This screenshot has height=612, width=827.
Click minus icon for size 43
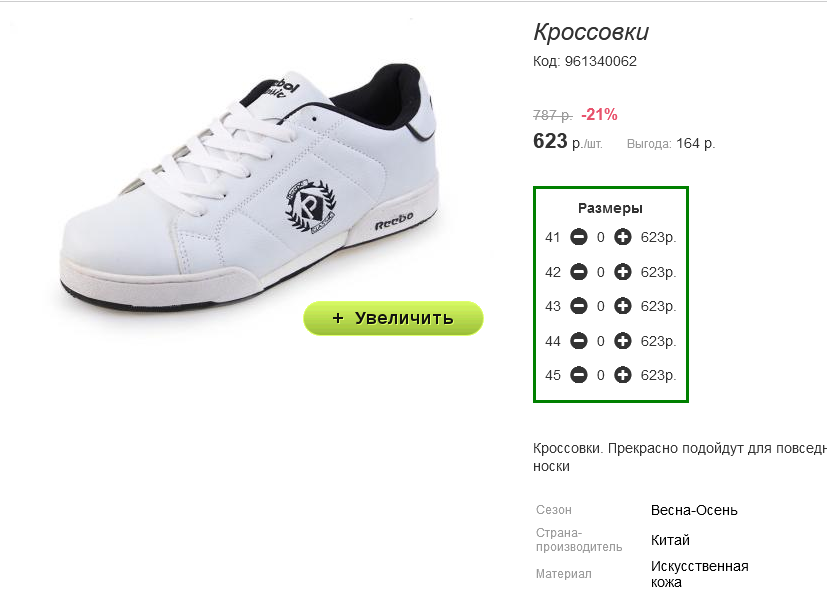(579, 306)
